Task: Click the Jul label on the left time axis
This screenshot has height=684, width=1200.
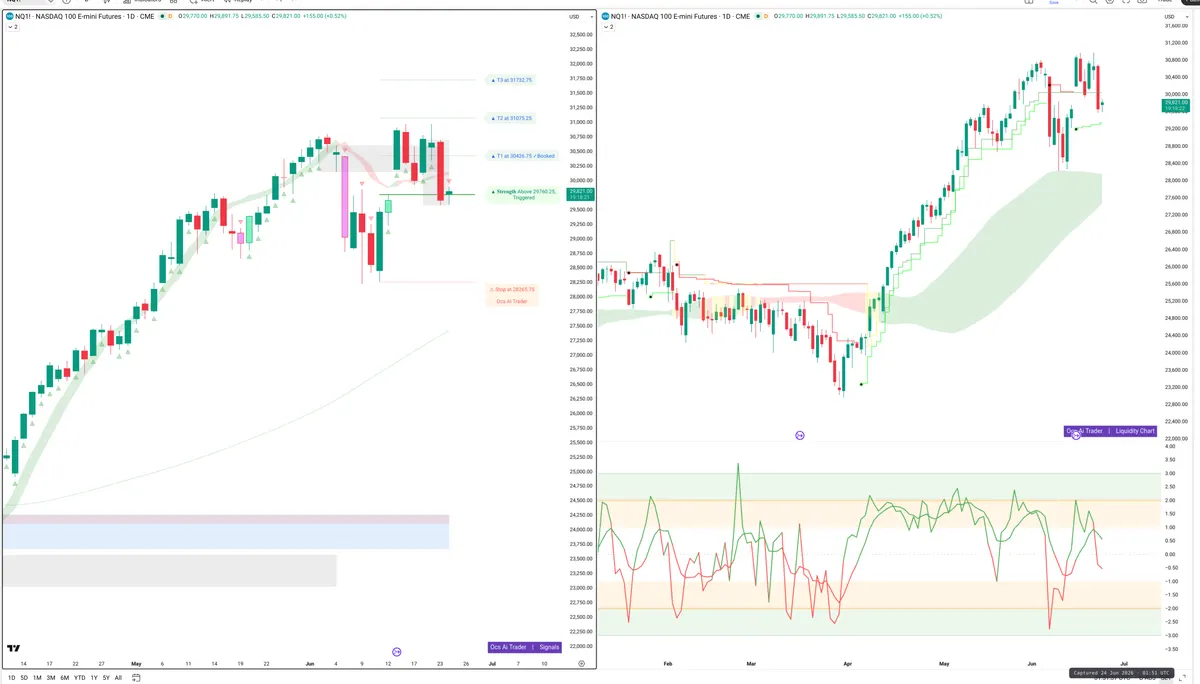Action: coord(491,663)
